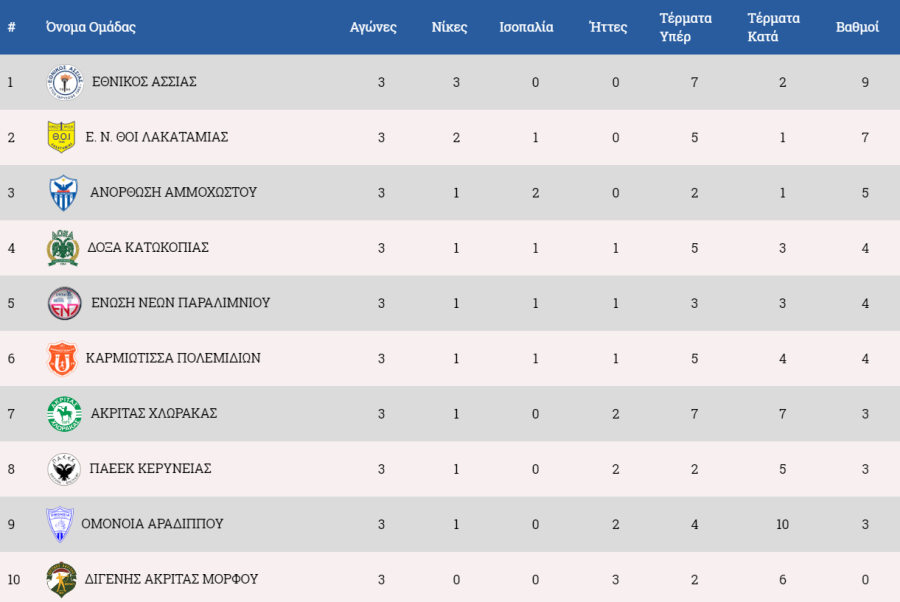The height and width of the screenshot is (602, 900).
Task: Click the ΟΜΟΝΟΙΑ ΑΡΑΔΙΠΠΟΥ blue shield crest
Action: [60, 524]
